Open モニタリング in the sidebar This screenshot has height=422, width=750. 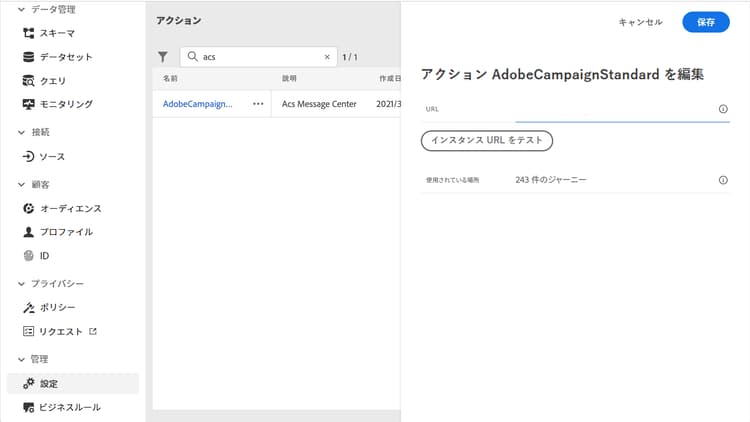click(66, 104)
